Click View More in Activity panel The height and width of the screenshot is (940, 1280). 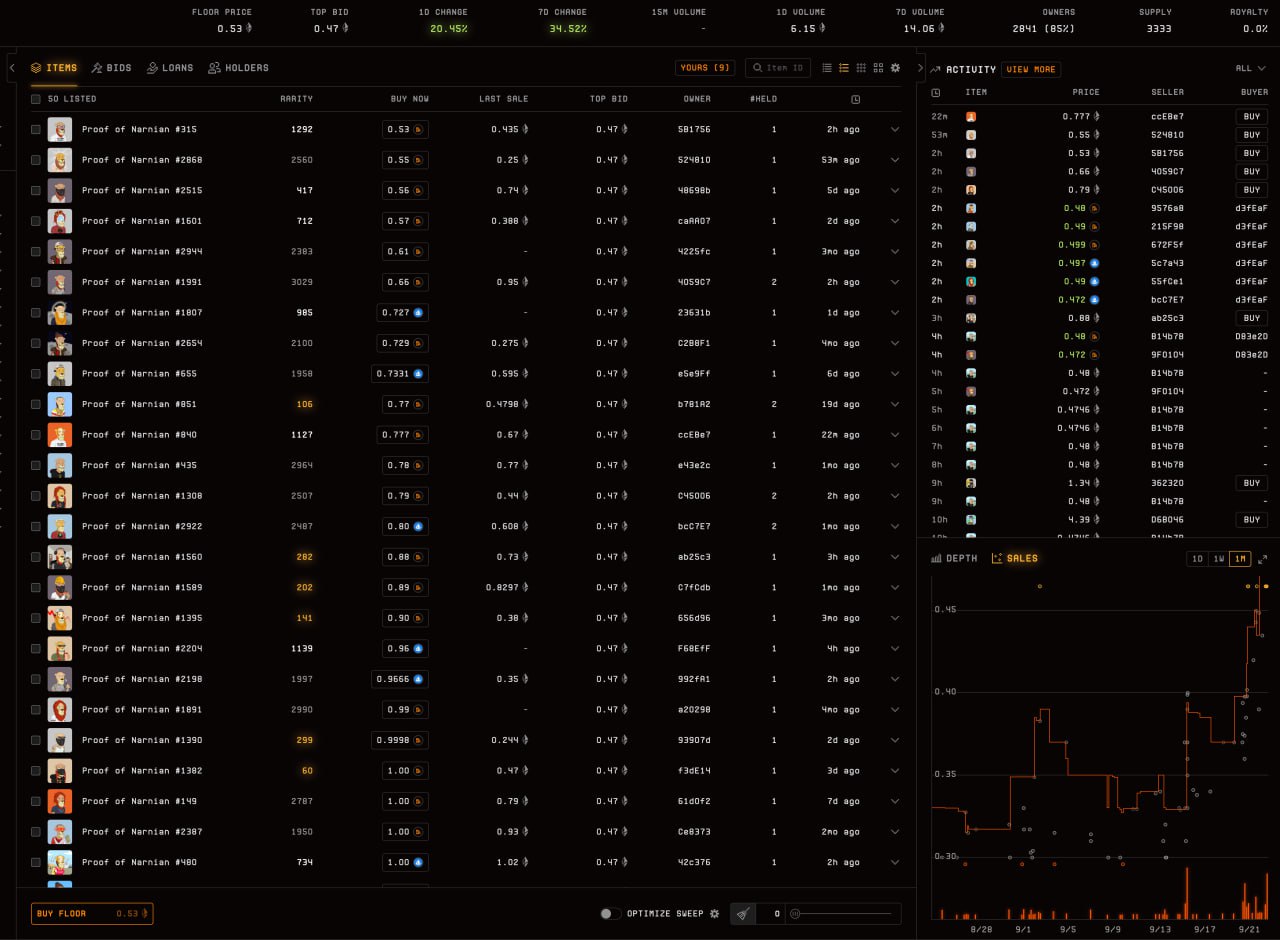click(x=1031, y=69)
